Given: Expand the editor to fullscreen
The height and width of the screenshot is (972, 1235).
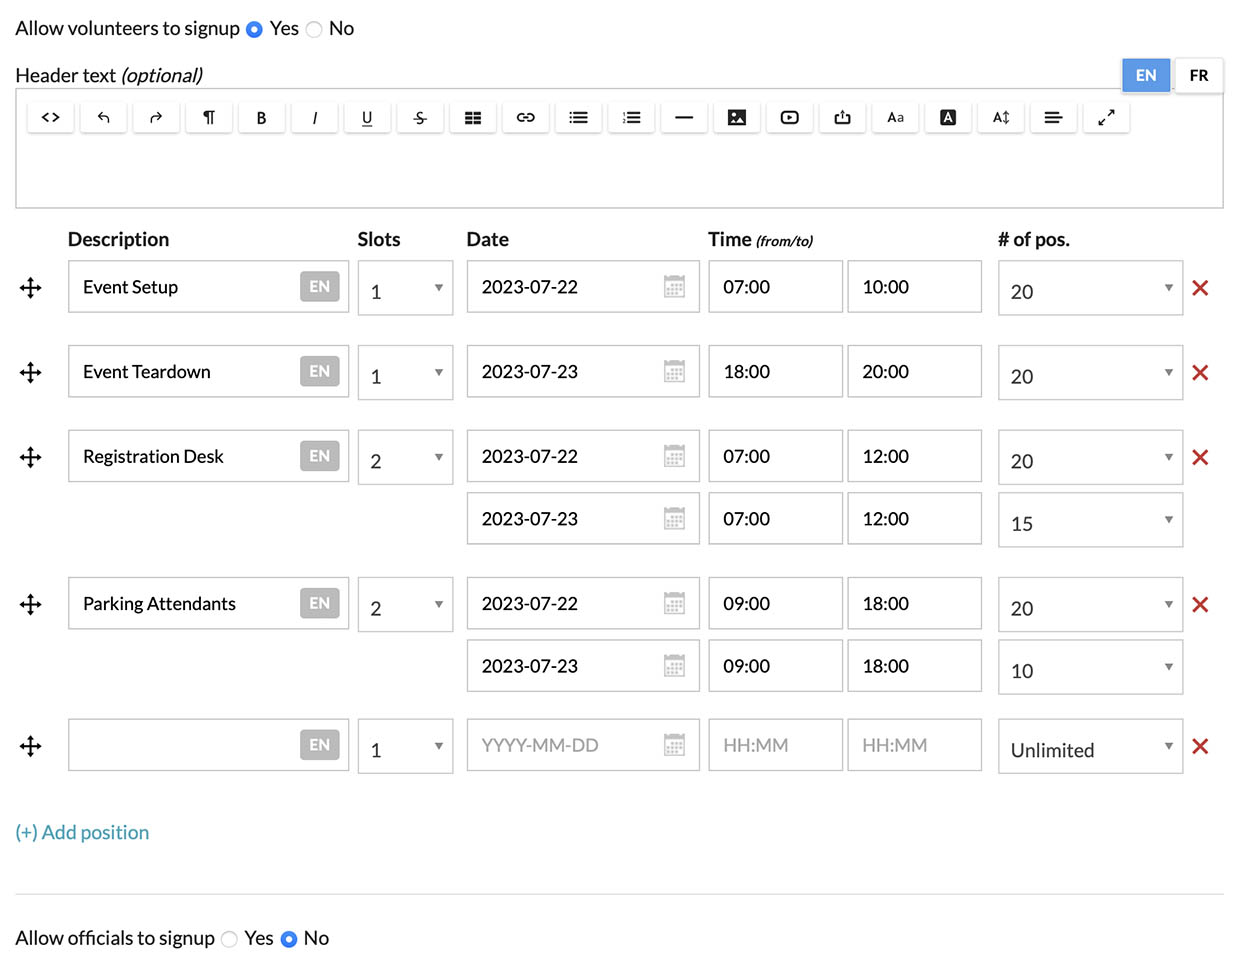Looking at the screenshot, I should pos(1105,118).
